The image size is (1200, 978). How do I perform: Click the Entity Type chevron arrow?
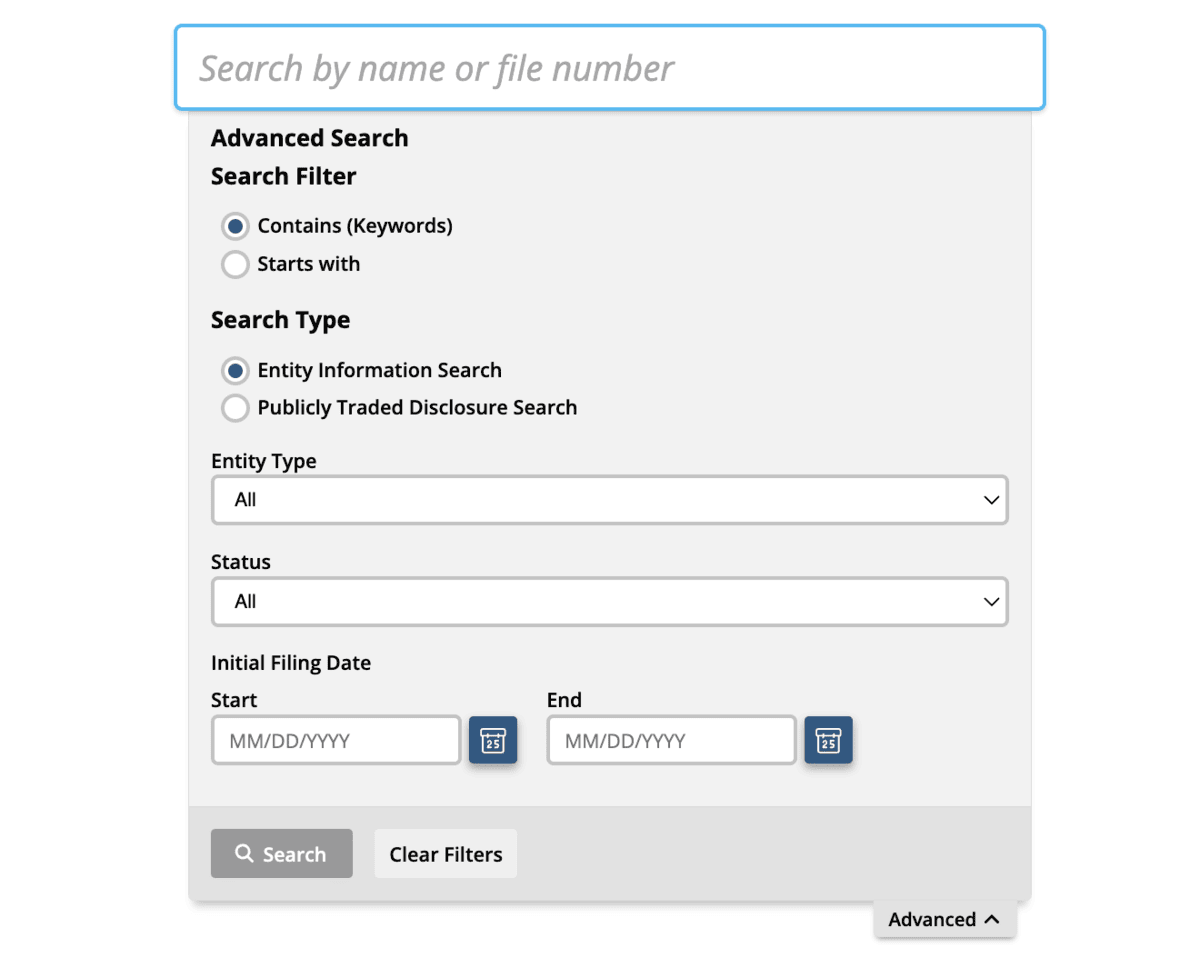point(991,500)
